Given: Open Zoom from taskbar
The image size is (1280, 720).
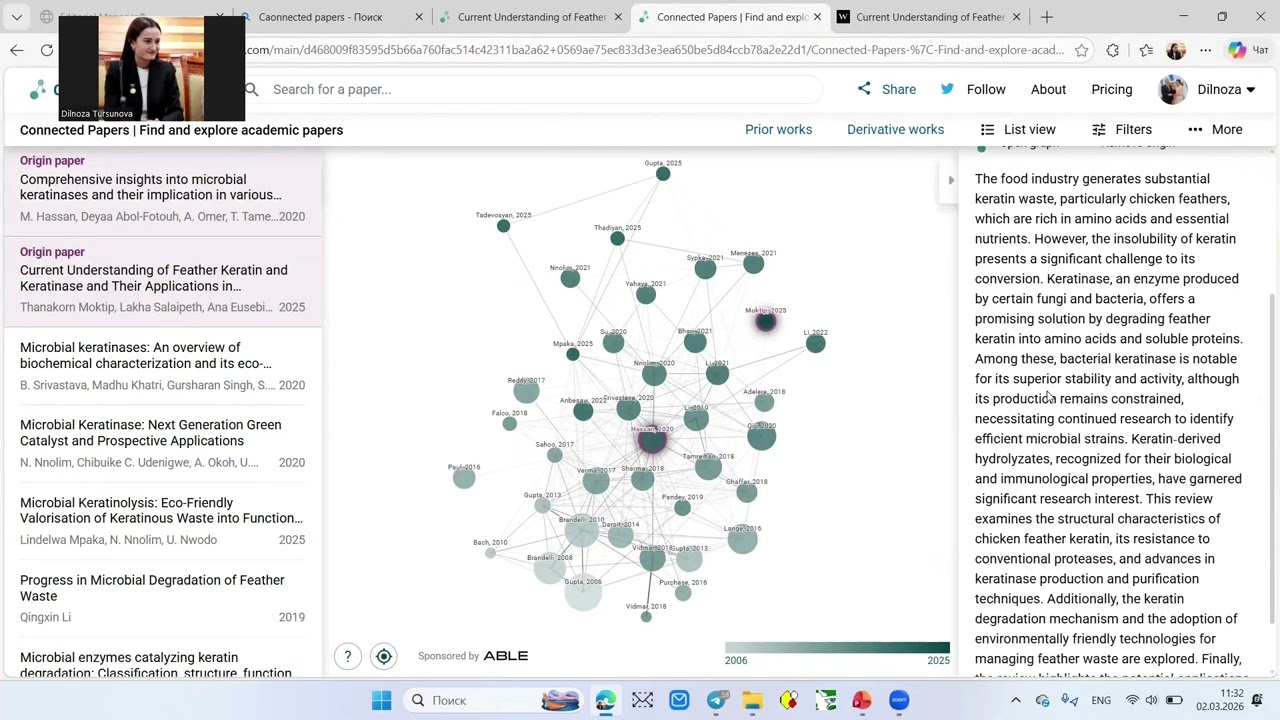Looking at the screenshot, I should (x=899, y=700).
